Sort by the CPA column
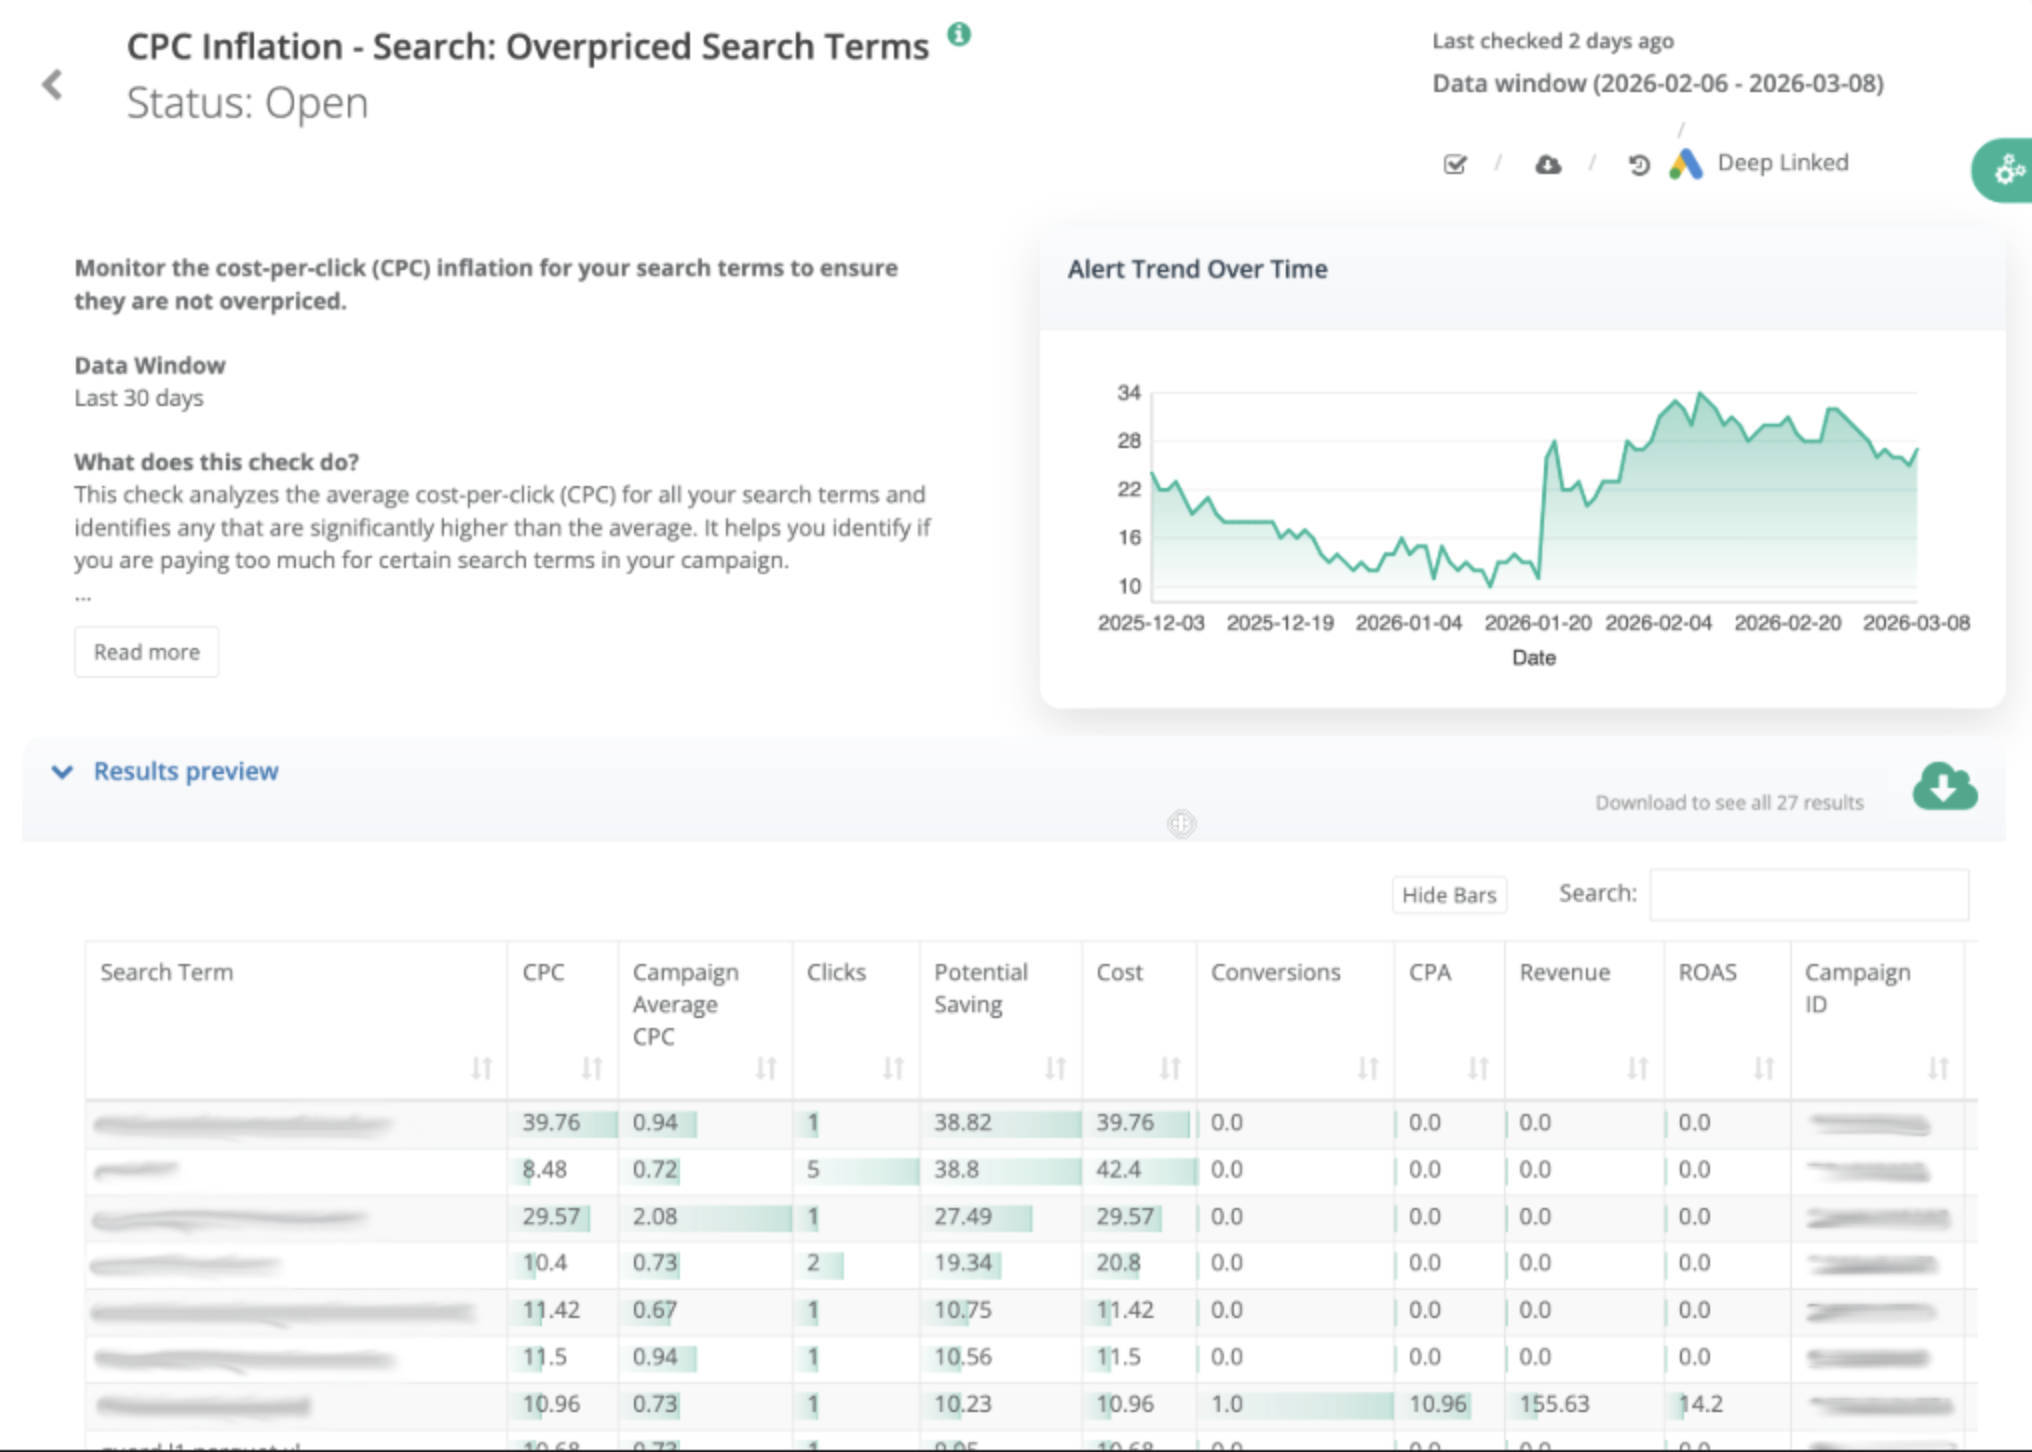2032x1452 pixels. [x=1478, y=1068]
